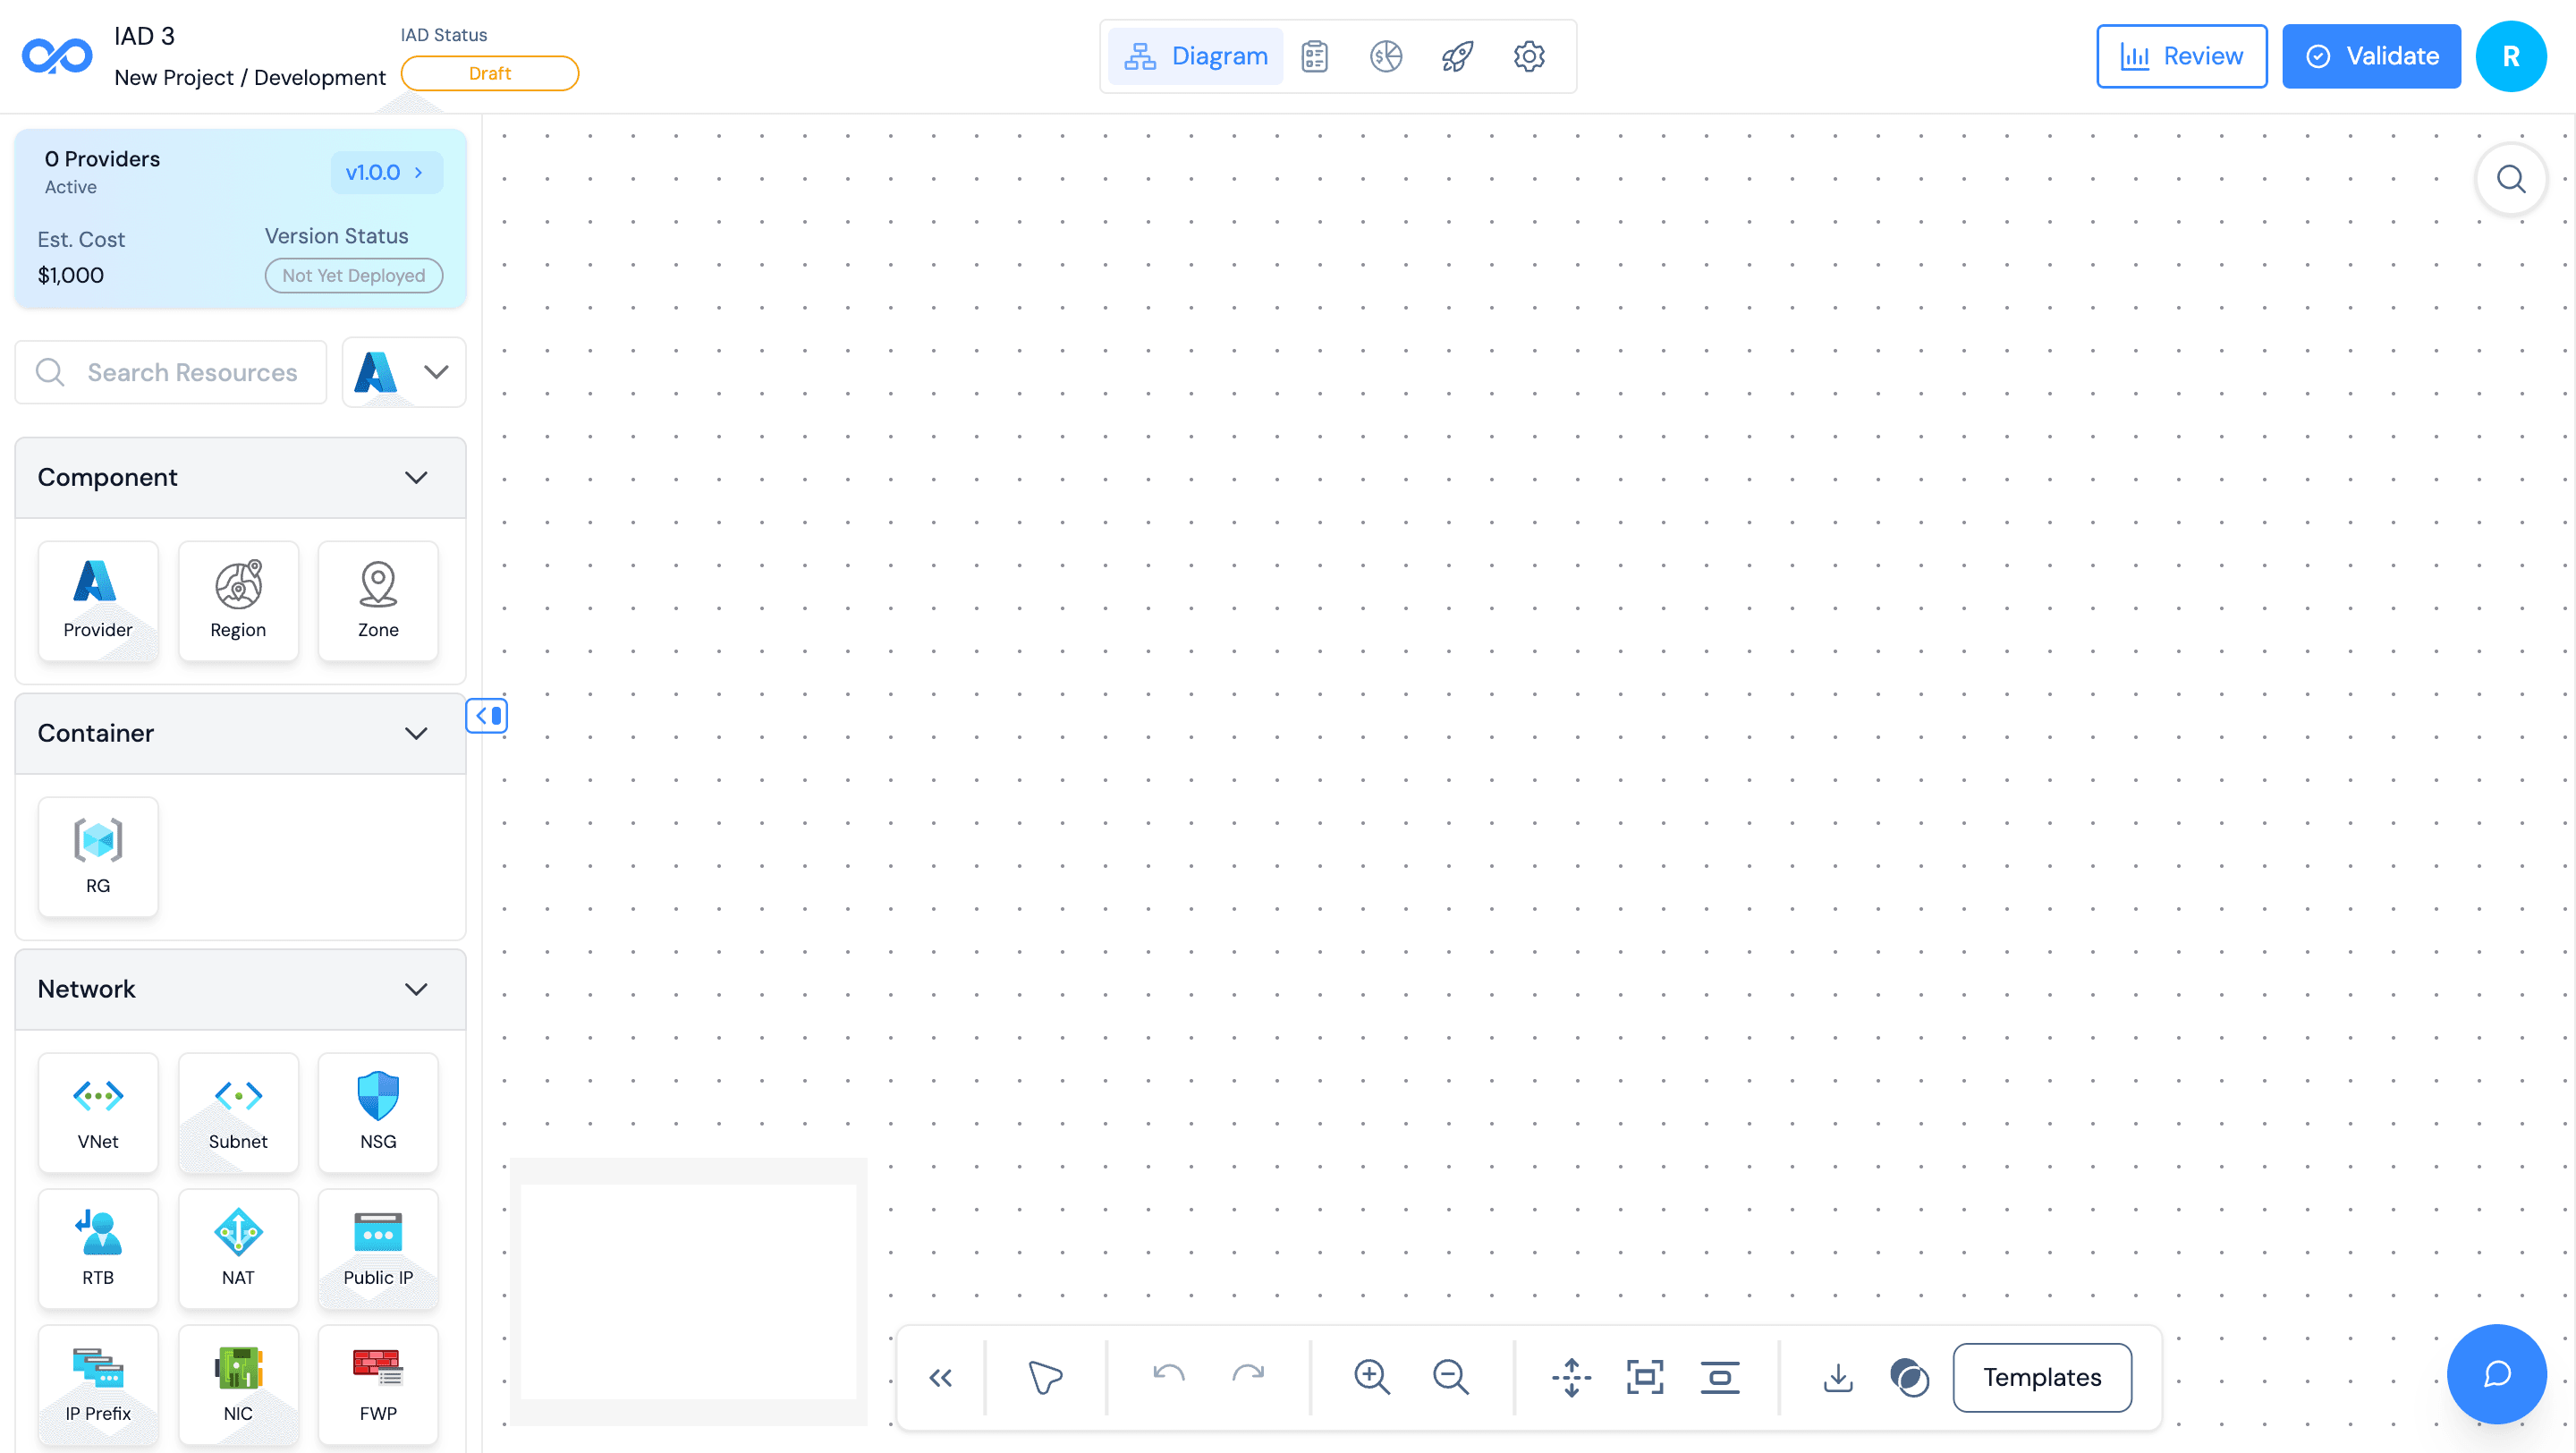Select the FWP firewall resource
Screen dimensions: 2576x1453
(378, 1383)
